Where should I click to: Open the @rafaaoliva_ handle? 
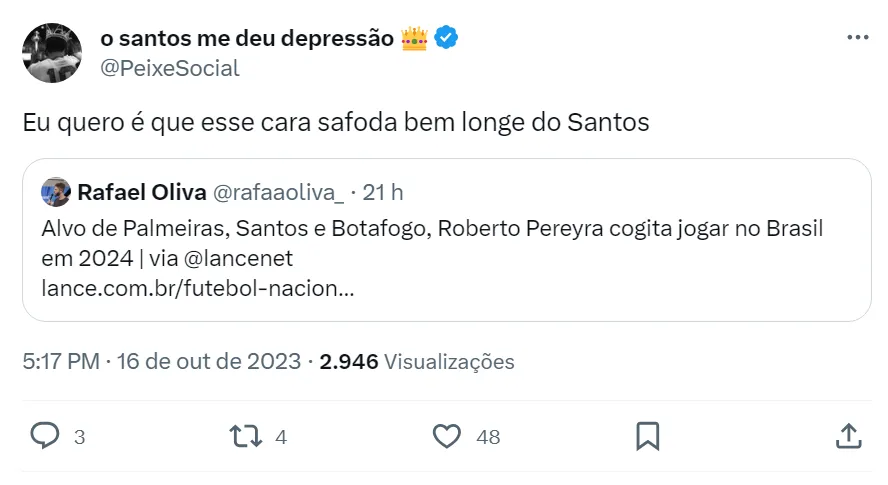(x=279, y=192)
